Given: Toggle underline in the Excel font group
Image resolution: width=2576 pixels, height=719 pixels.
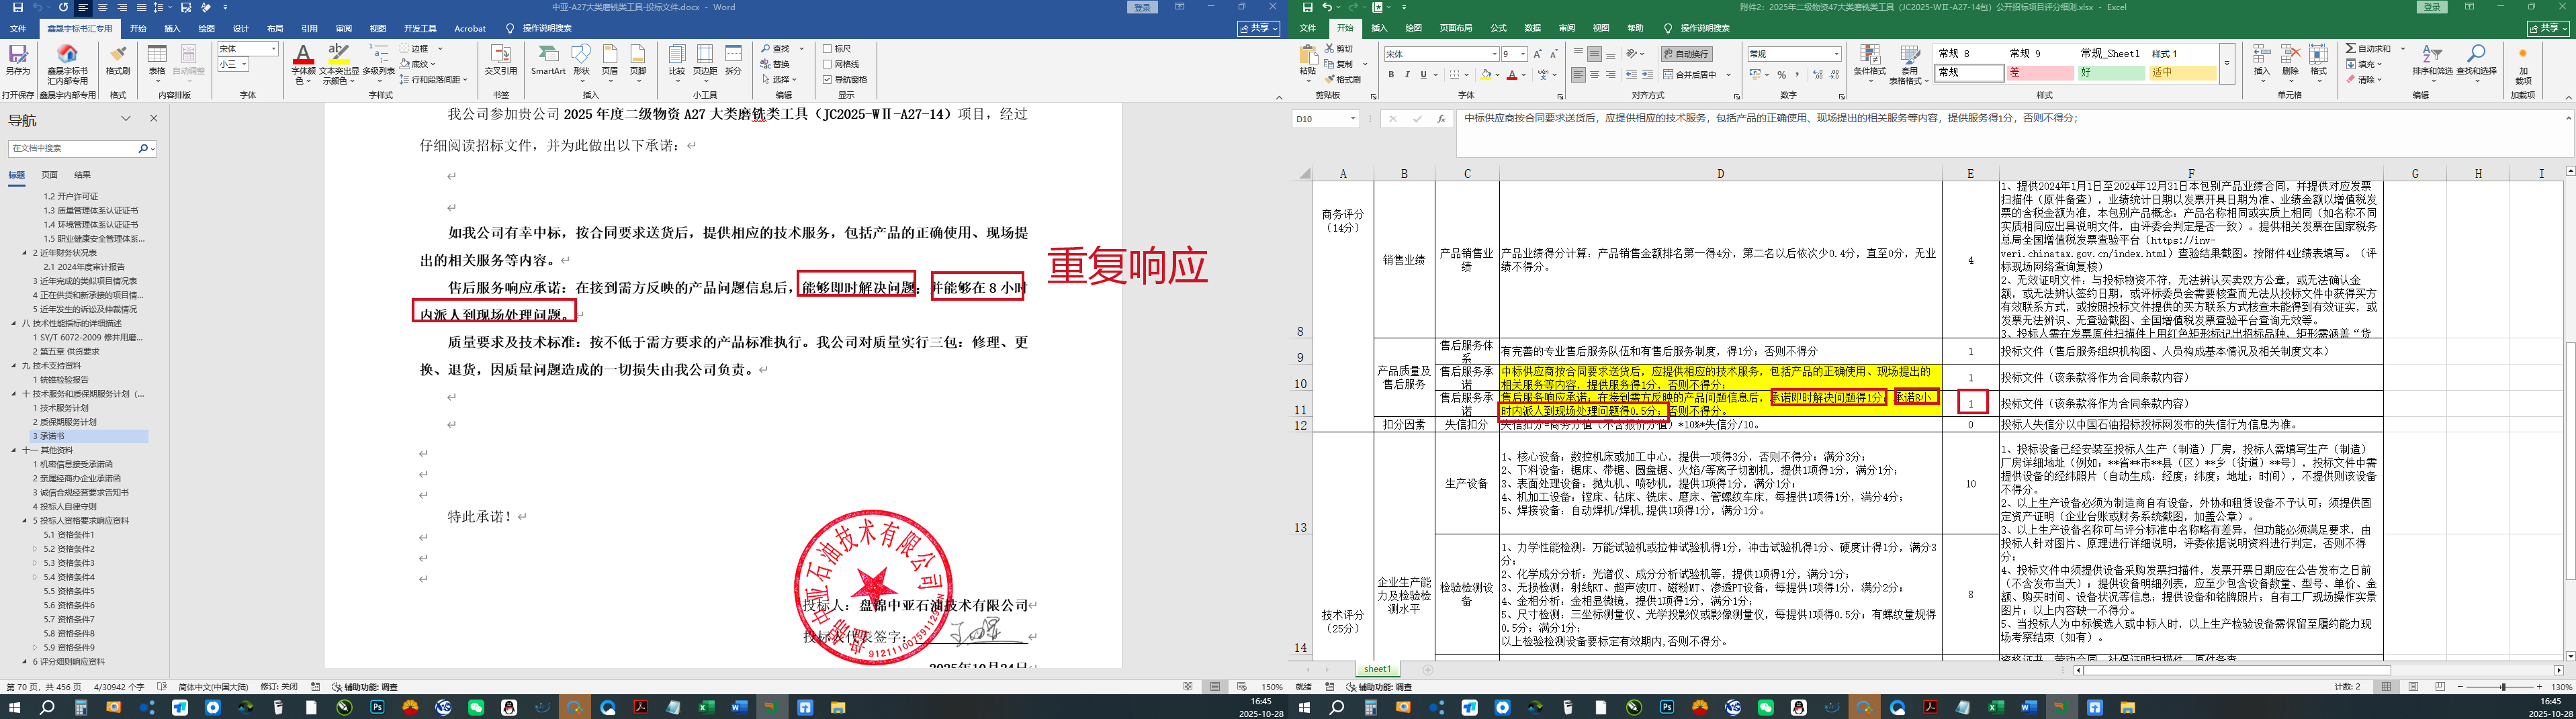Looking at the screenshot, I should click(x=1423, y=75).
